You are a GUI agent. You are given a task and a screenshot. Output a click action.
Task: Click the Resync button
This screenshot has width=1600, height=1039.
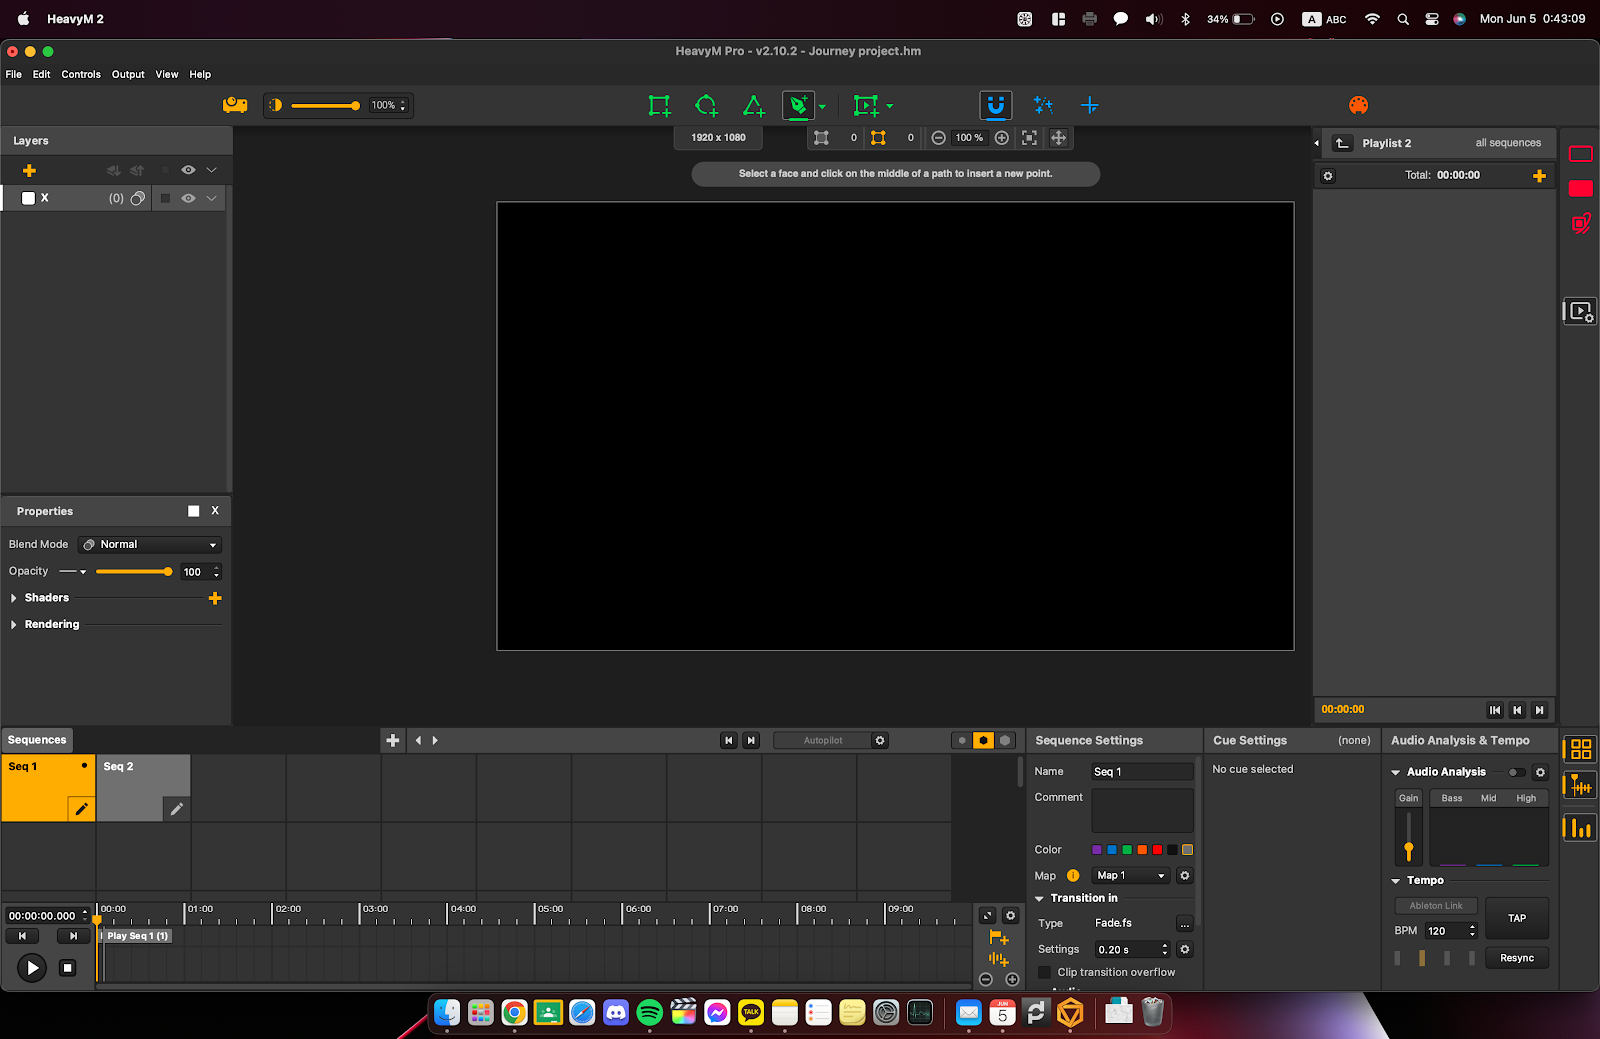(x=1517, y=958)
